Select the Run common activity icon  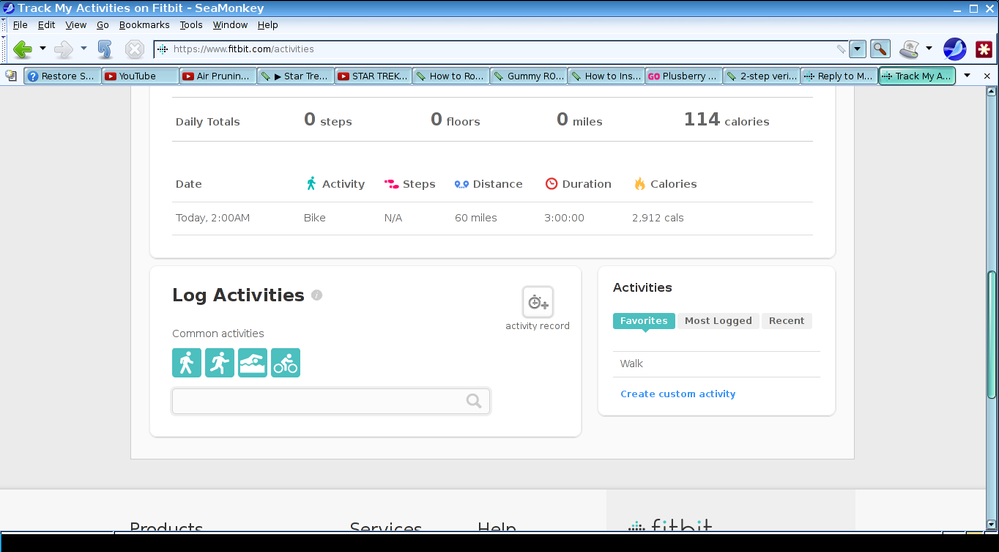click(219, 363)
